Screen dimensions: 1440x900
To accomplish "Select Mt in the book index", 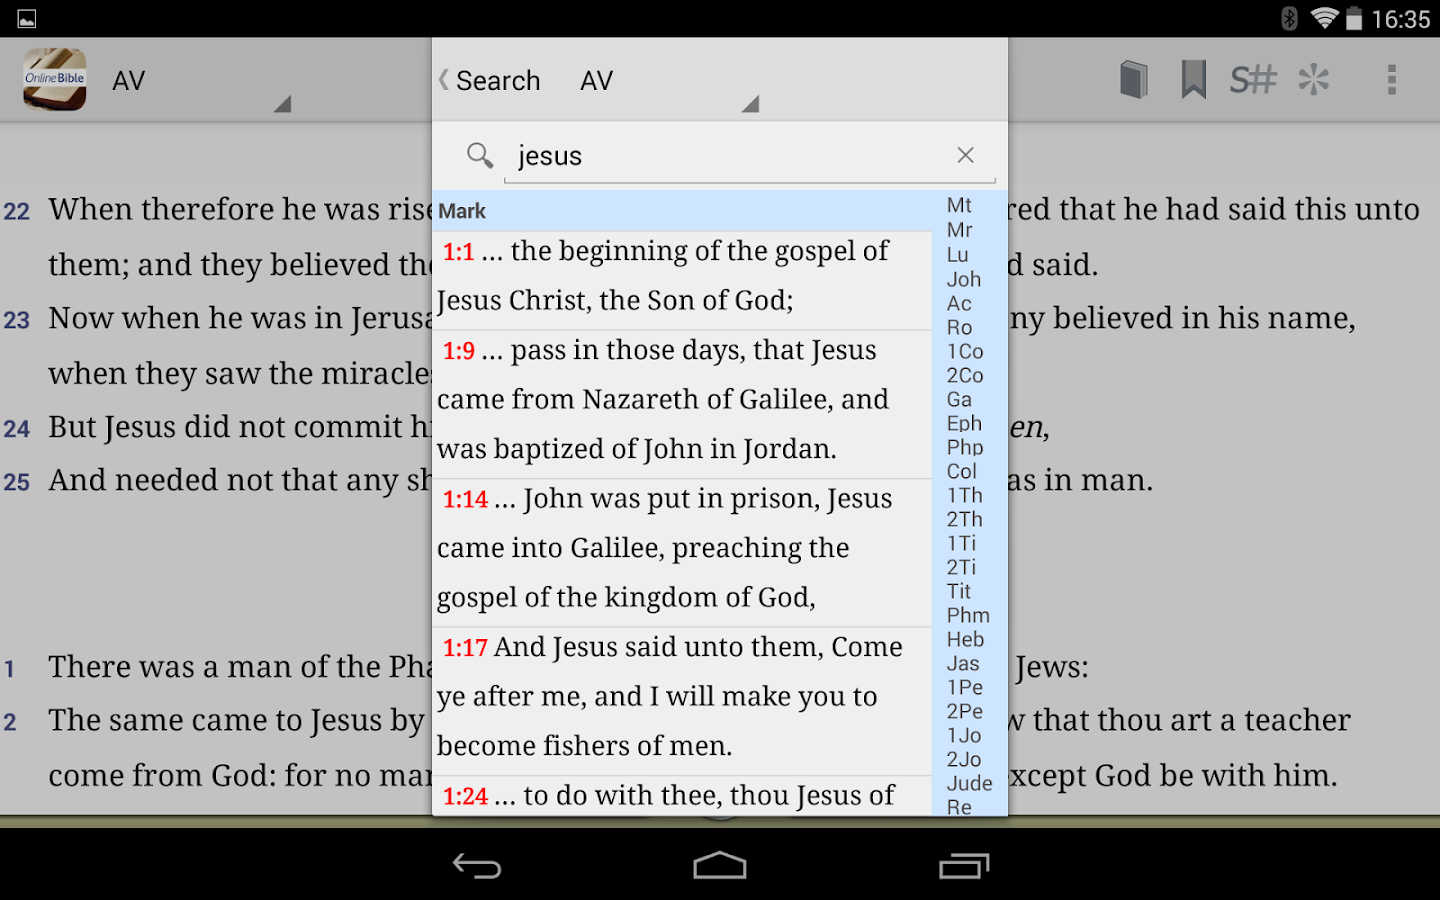I will coord(959,206).
